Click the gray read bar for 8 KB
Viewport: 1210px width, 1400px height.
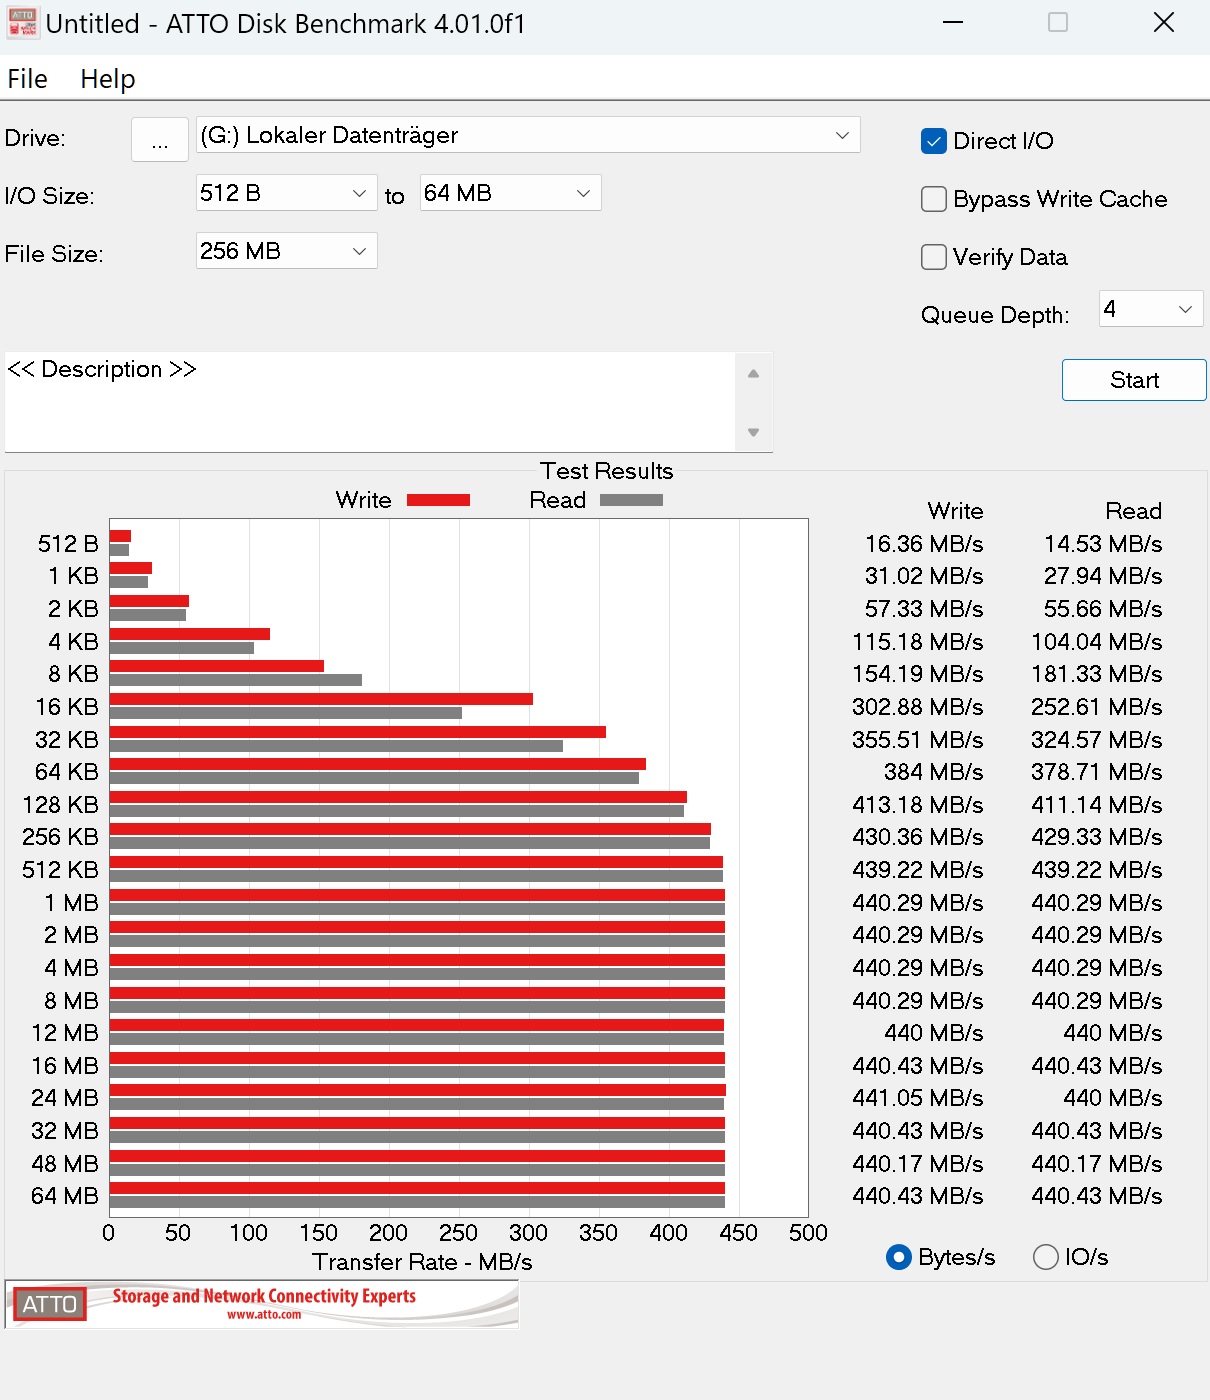tap(236, 680)
